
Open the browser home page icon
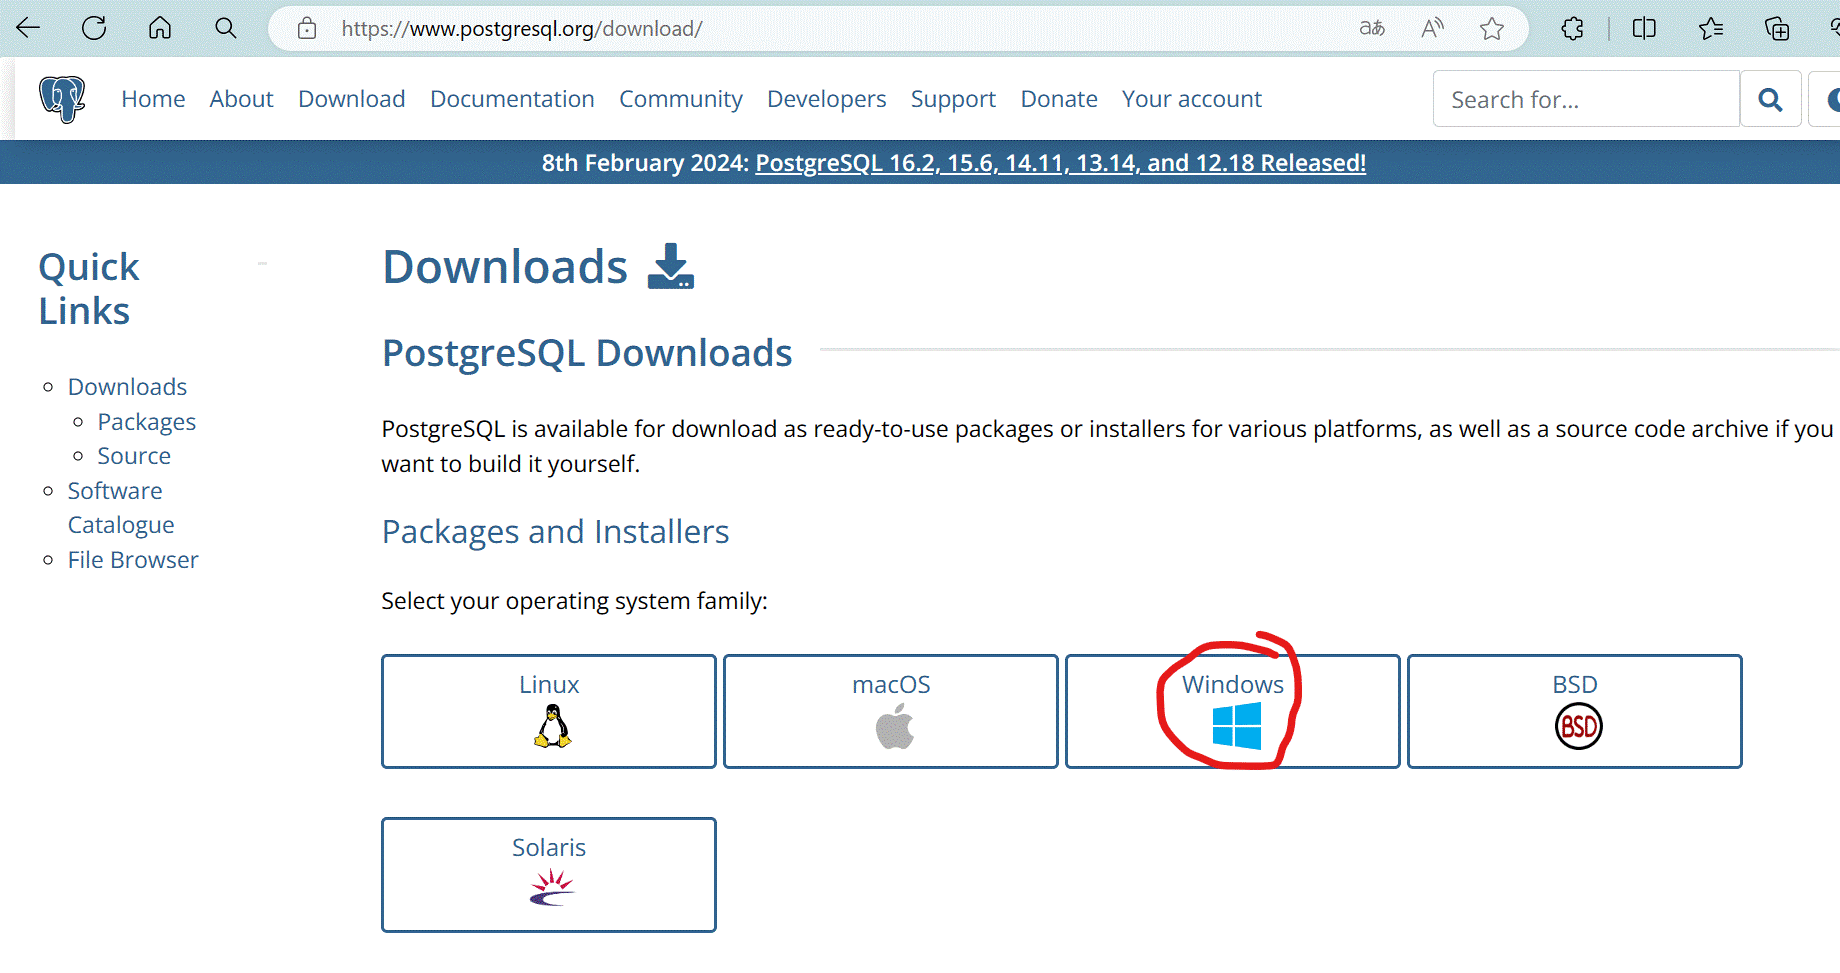[x=160, y=28]
